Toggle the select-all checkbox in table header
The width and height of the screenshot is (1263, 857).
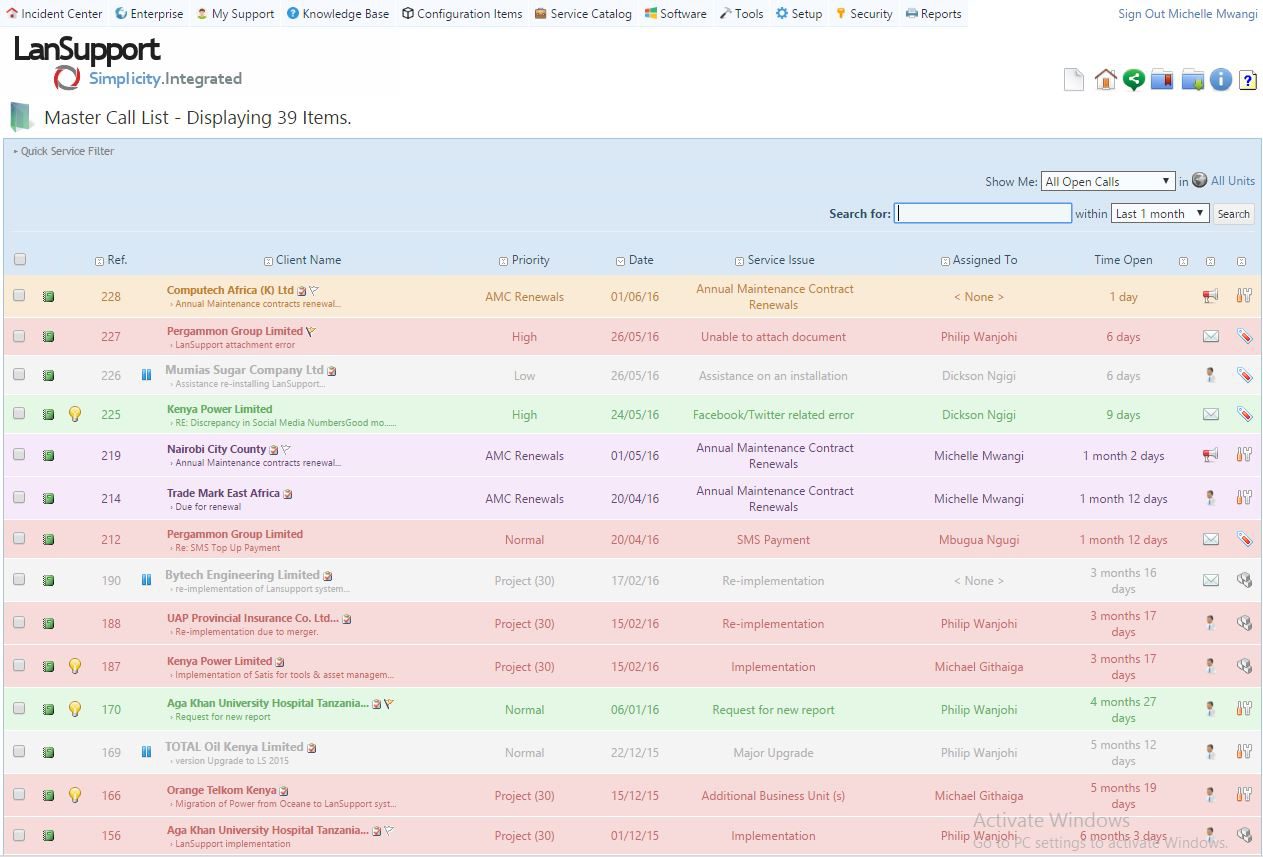point(19,260)
